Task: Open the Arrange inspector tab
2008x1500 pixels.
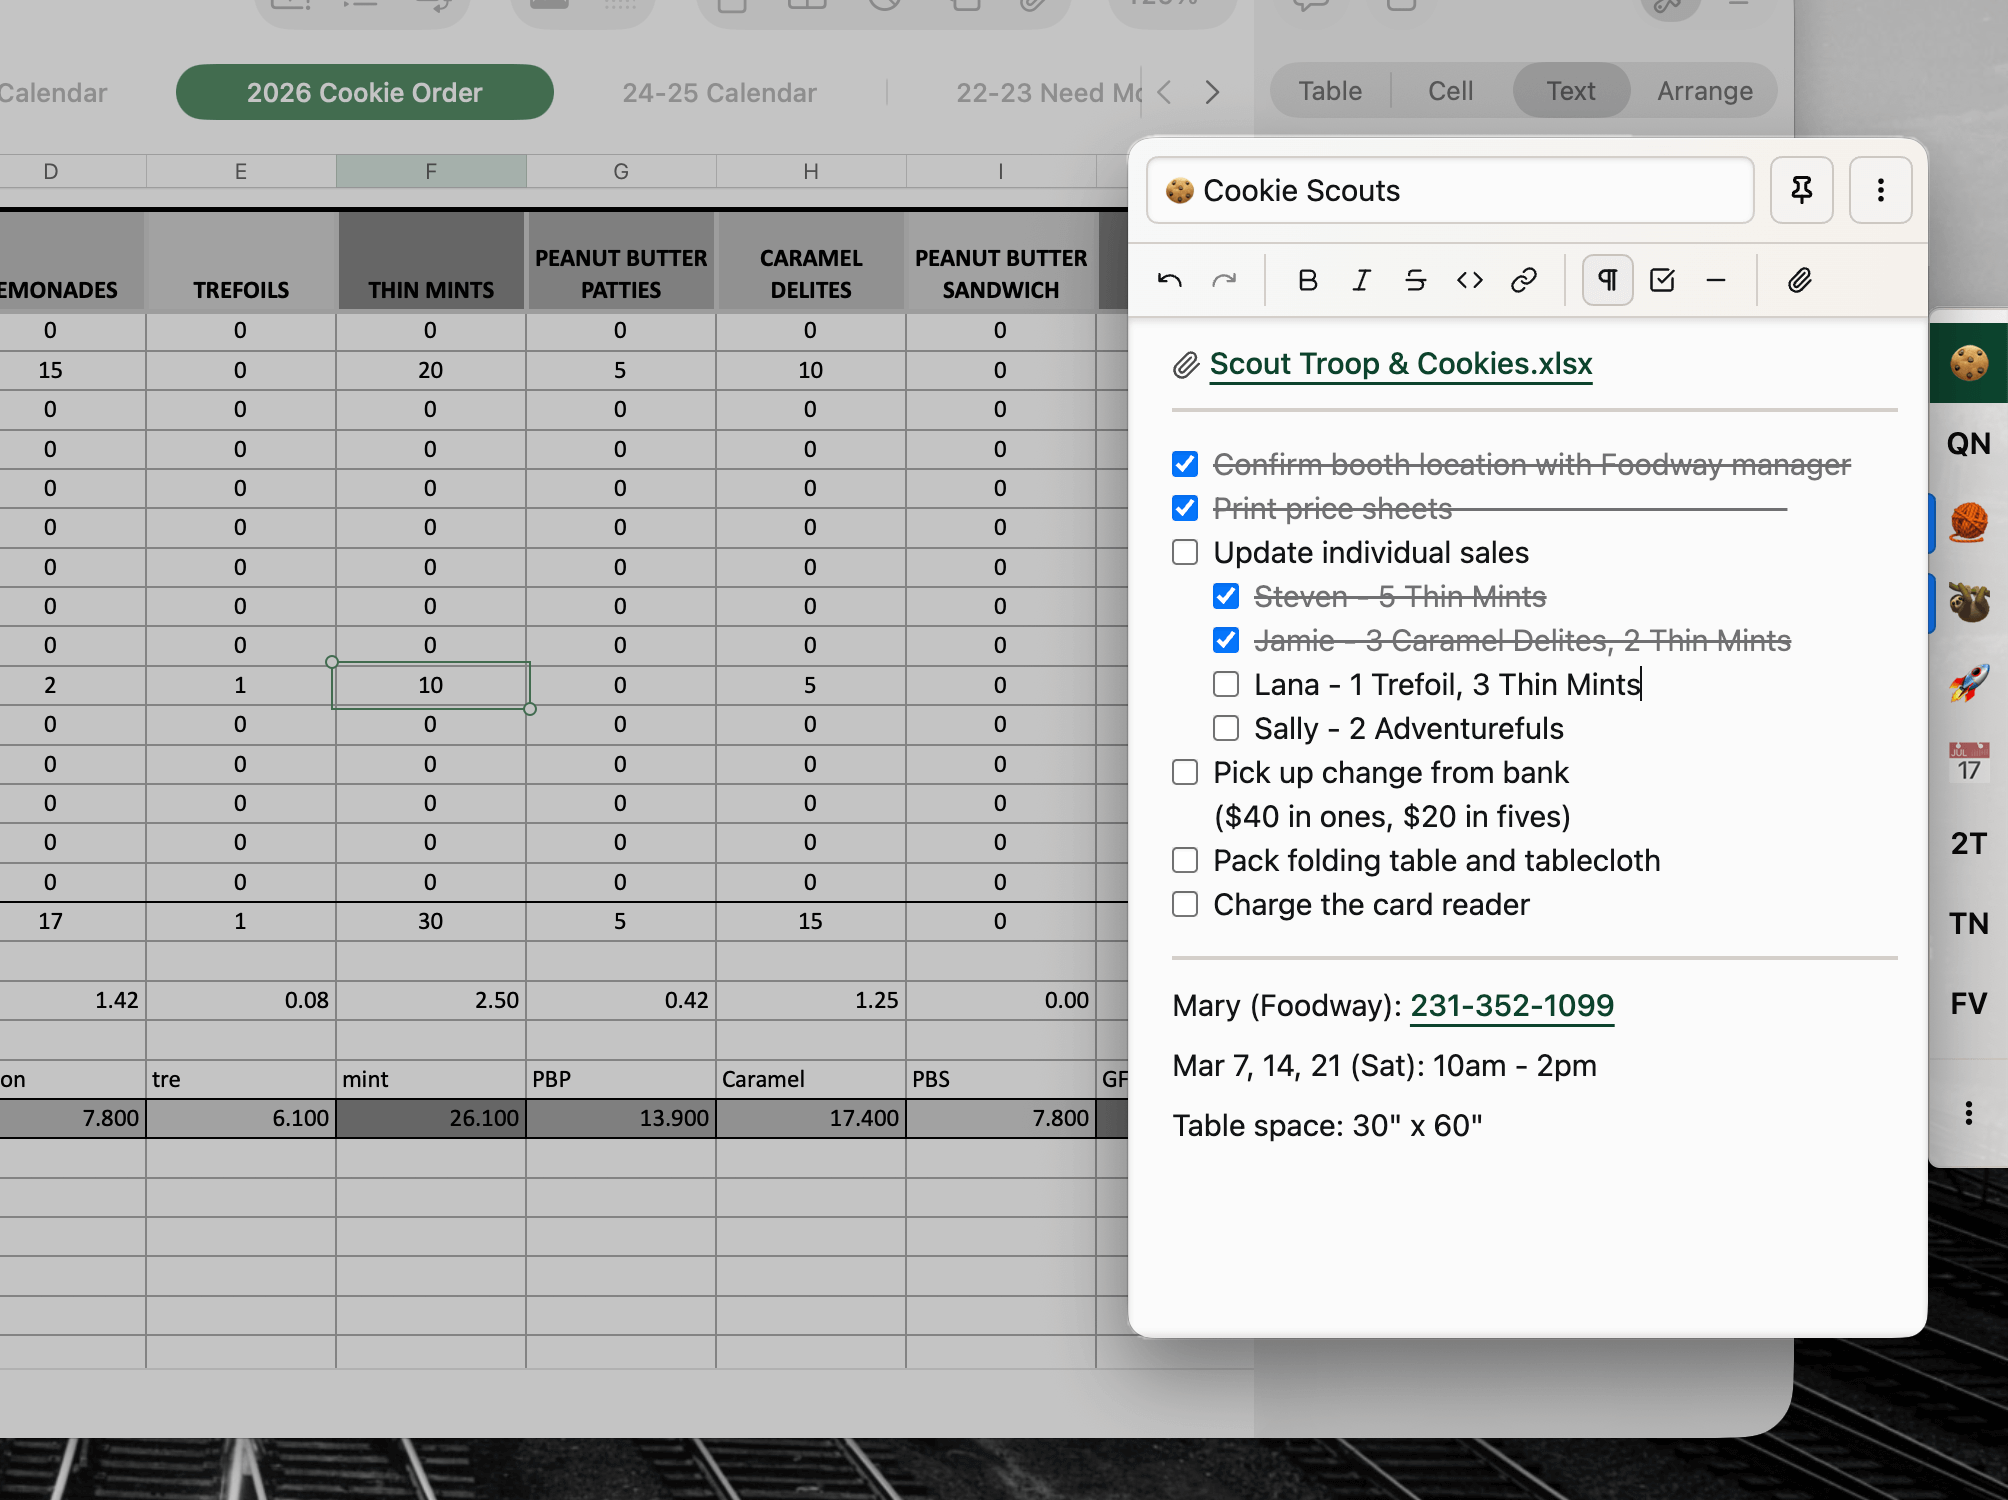Action: pos(1704,91)
